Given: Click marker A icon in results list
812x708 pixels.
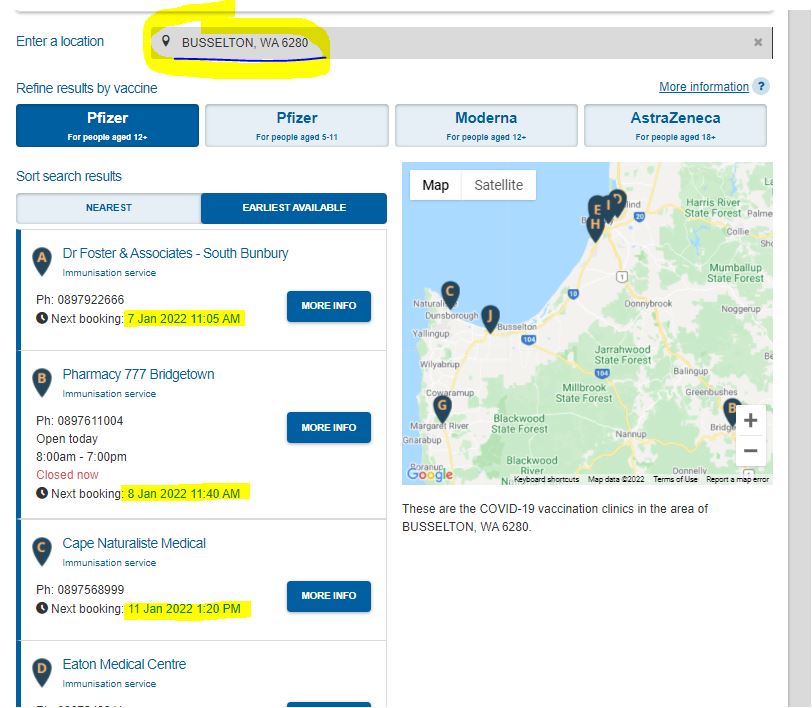Looking at the screenshot, I should [42, 261].
